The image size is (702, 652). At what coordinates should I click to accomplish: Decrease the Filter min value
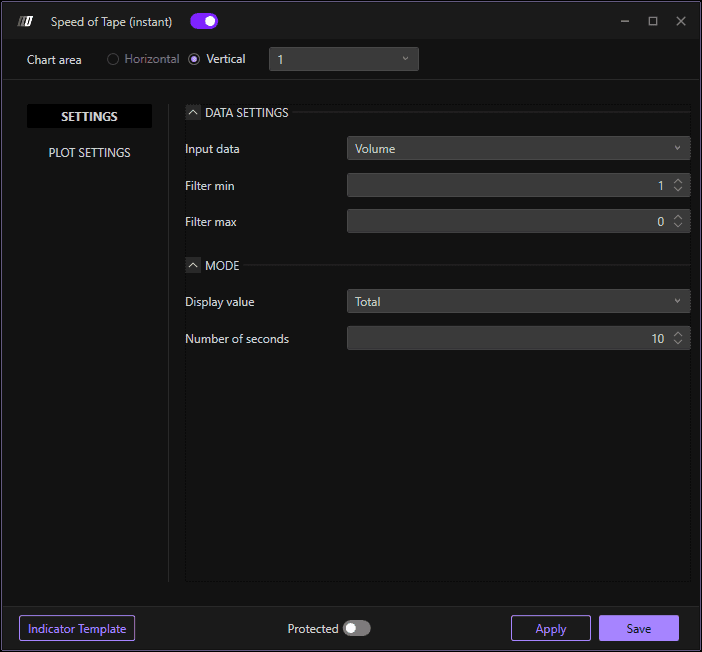tap(678, 189)
